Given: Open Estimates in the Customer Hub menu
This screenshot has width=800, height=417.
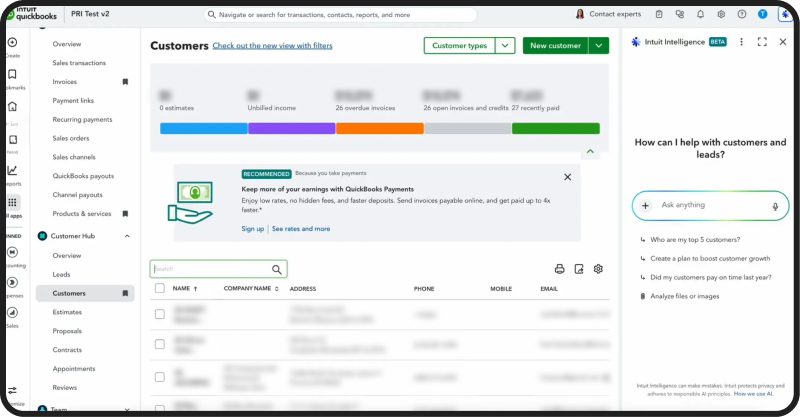Looking at the screenshot, I should click(x=67, y=312).
